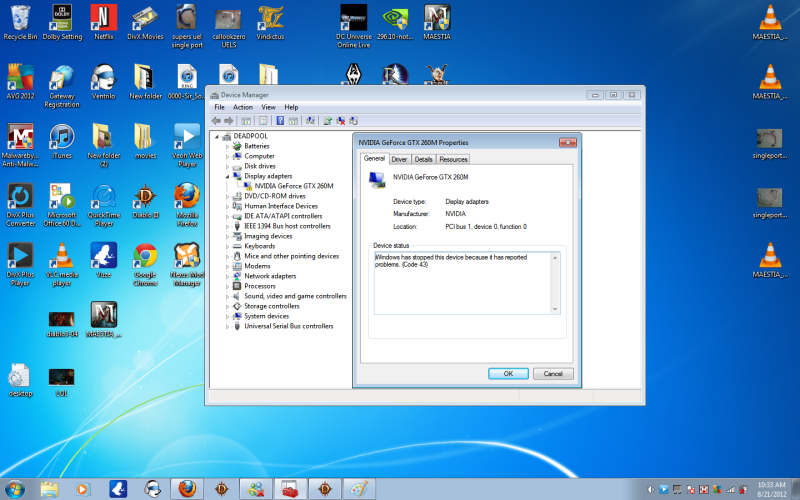Image resolution: width=800 pixels, height=500 pixels.
Task: Open the Help menu in Device Manager
Action: point(291,107)
